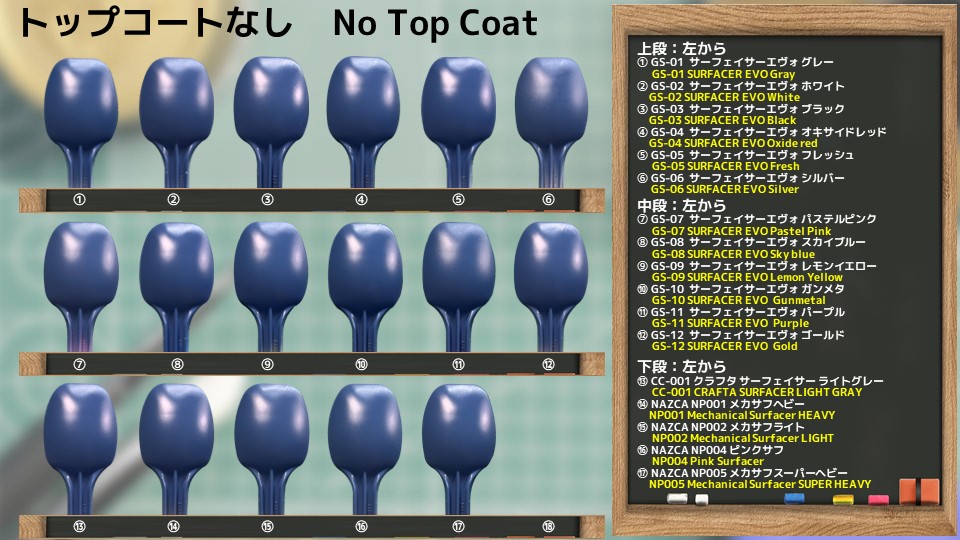Image resolution: width=960 pixels, height=540 pixels.
Task: Click 'GS-11 SURFACER EVO Purple' text
Action: [x=730, y=323]
